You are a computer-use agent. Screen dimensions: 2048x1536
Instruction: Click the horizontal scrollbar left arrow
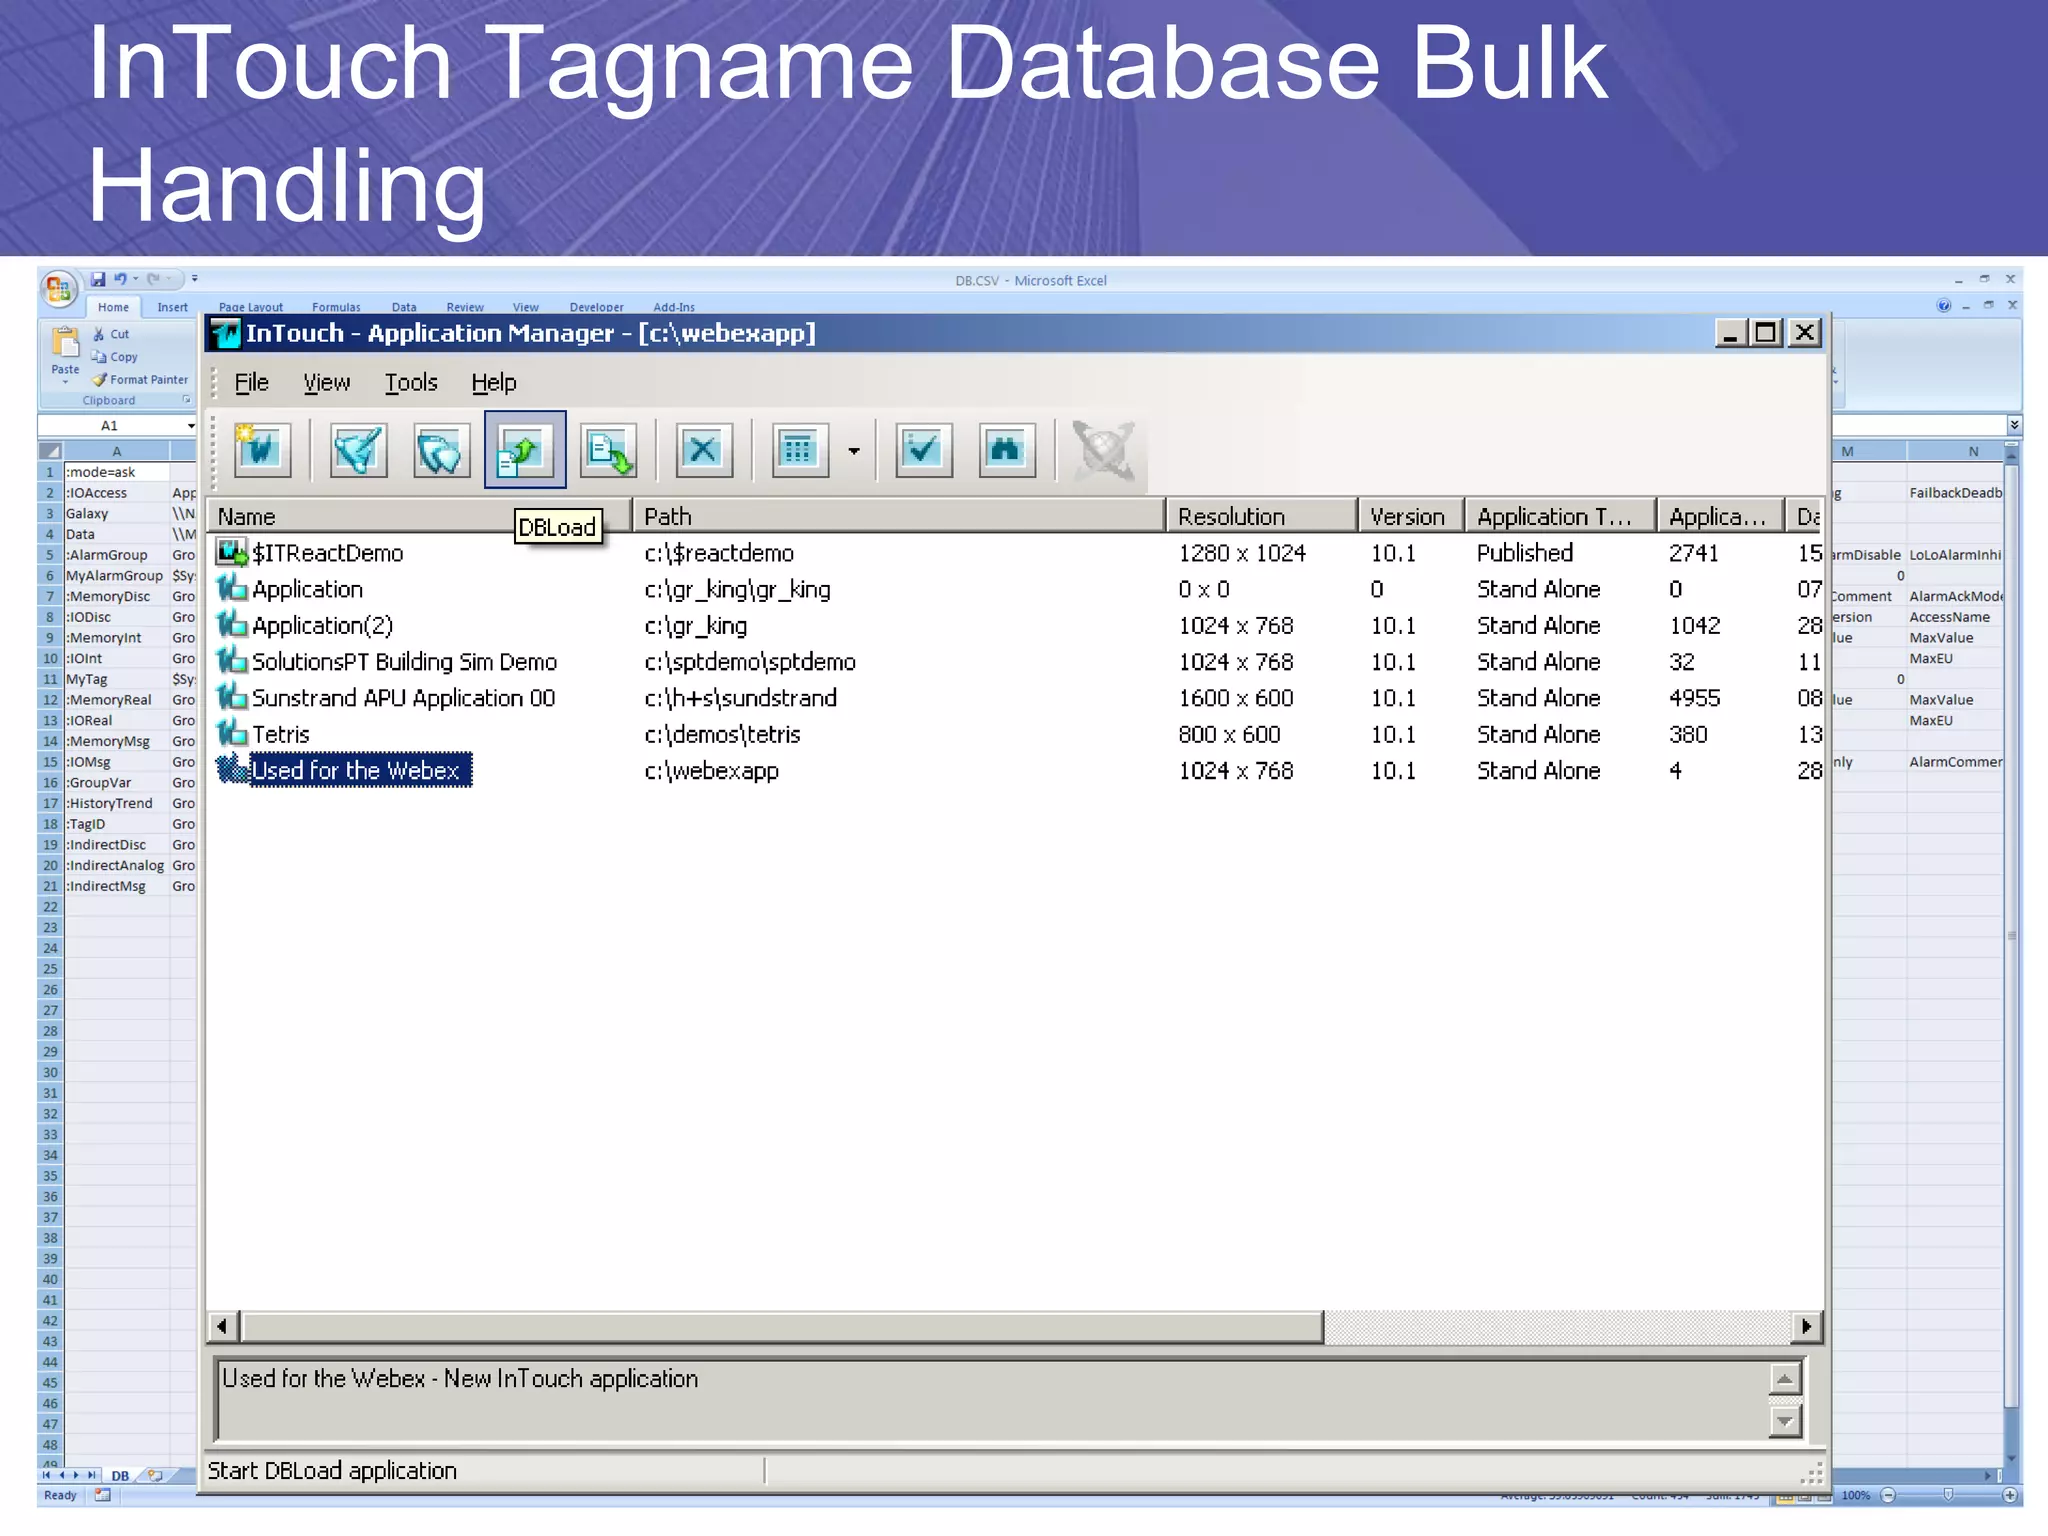coord(223,1327)
